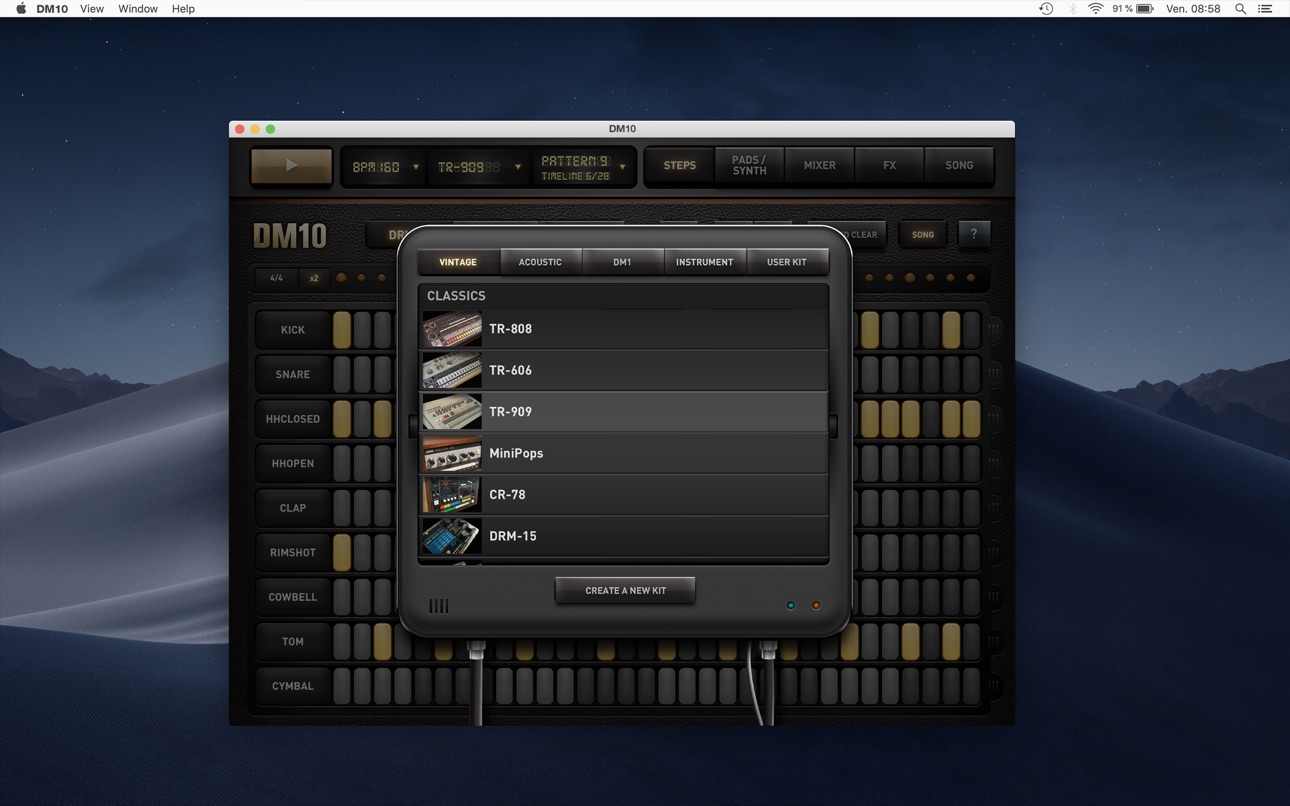The height and width of the screenshot is (806, 1290).
Task: Click the menu bar clock Ven. 08:58
Action: point(1193,8)
